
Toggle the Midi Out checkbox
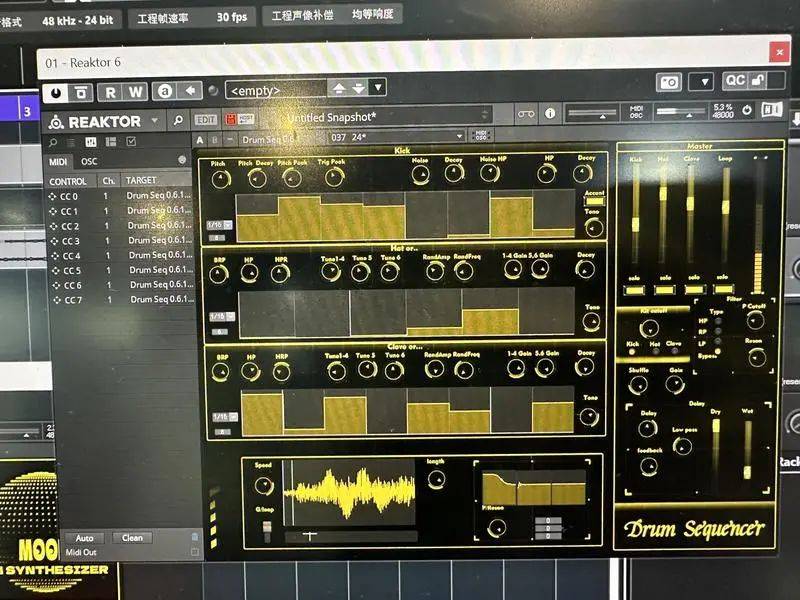coord(194,552)
